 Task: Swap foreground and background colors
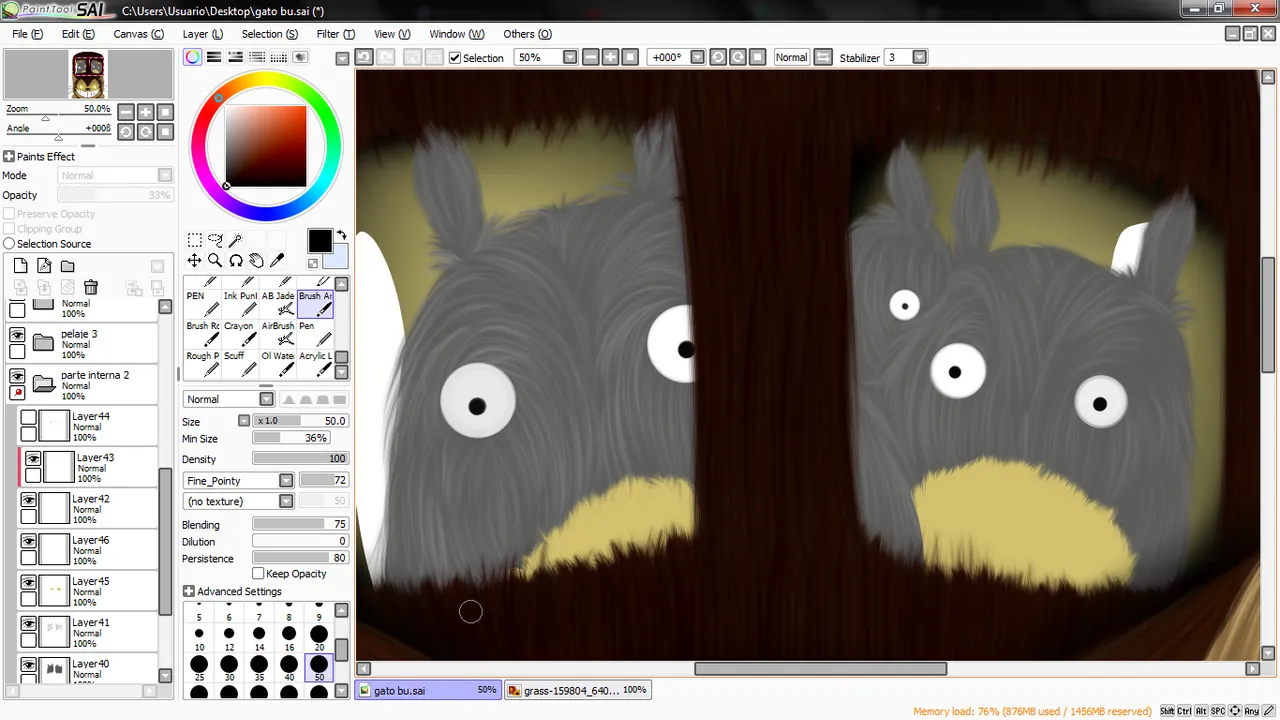340,236
